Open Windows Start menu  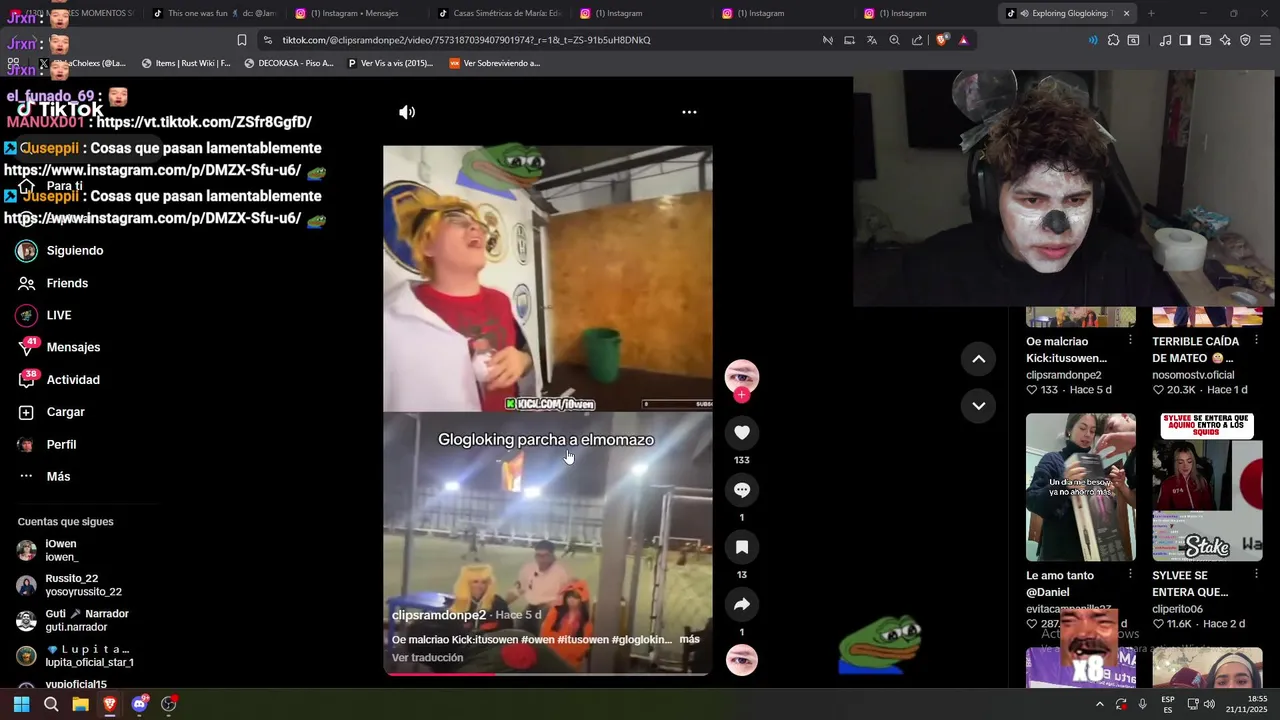pos(21,704)
